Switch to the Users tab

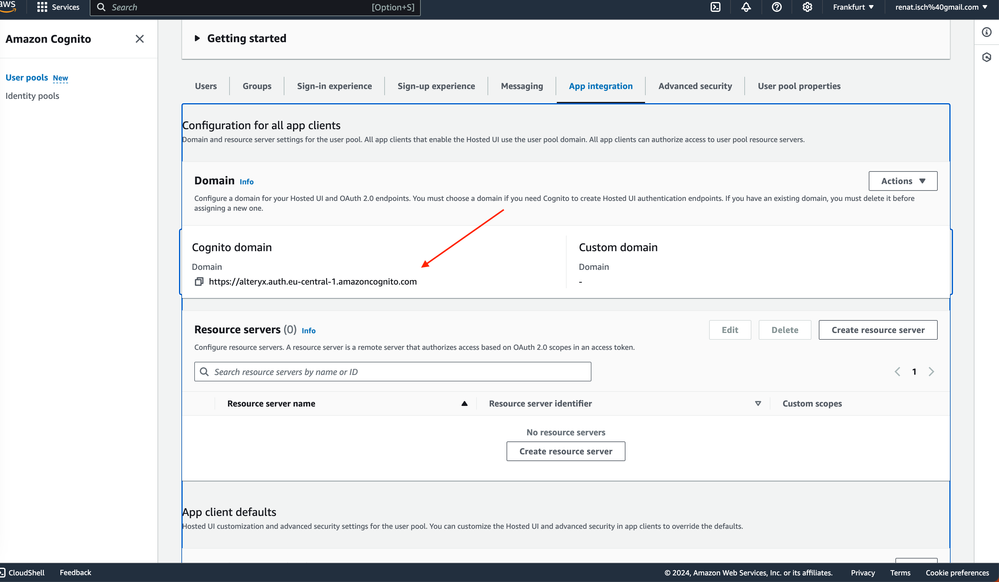[x=206, y=86]
